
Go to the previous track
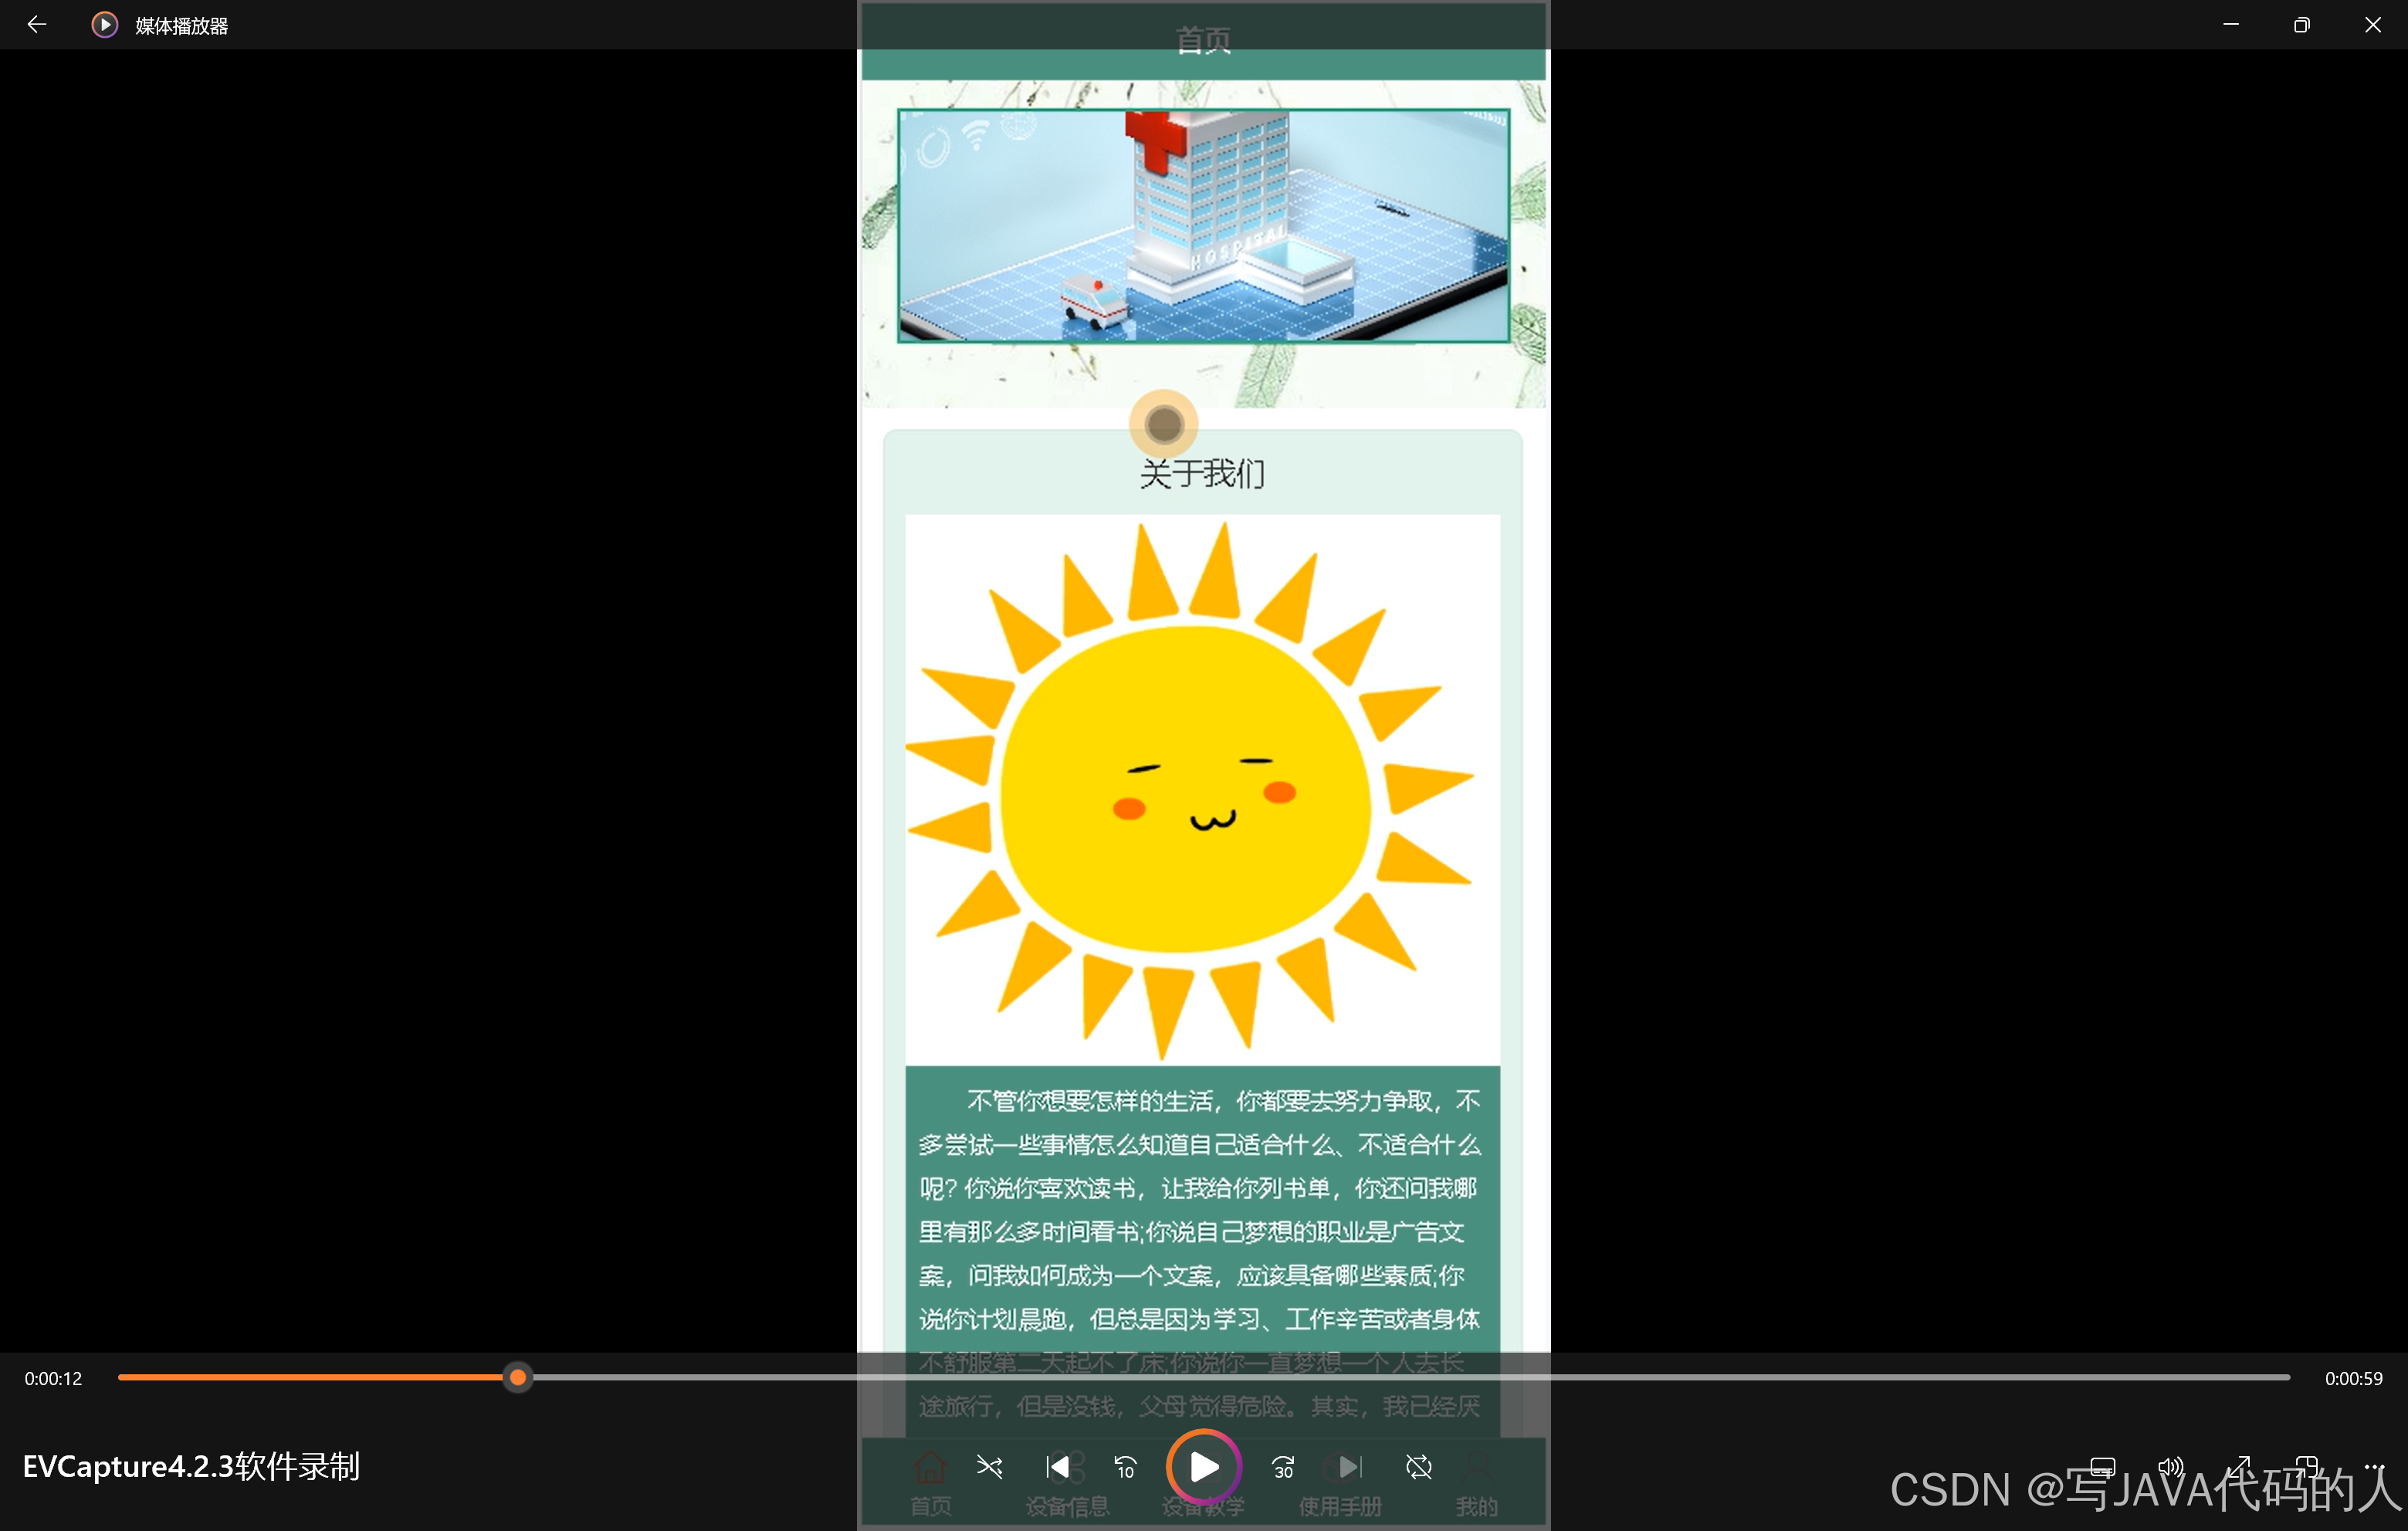coord(1057,1467)
